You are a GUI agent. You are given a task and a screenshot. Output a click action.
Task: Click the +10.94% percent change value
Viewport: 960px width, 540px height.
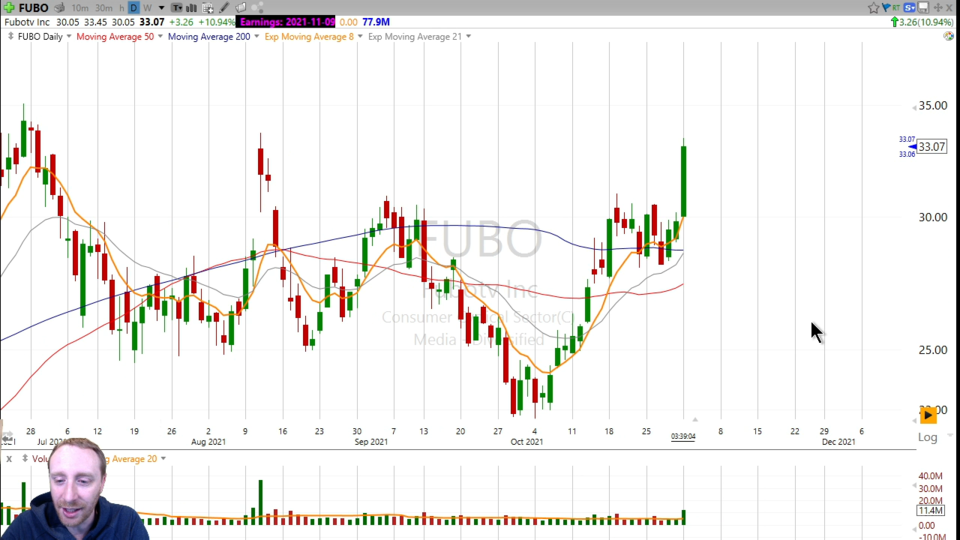pos(216,22)
